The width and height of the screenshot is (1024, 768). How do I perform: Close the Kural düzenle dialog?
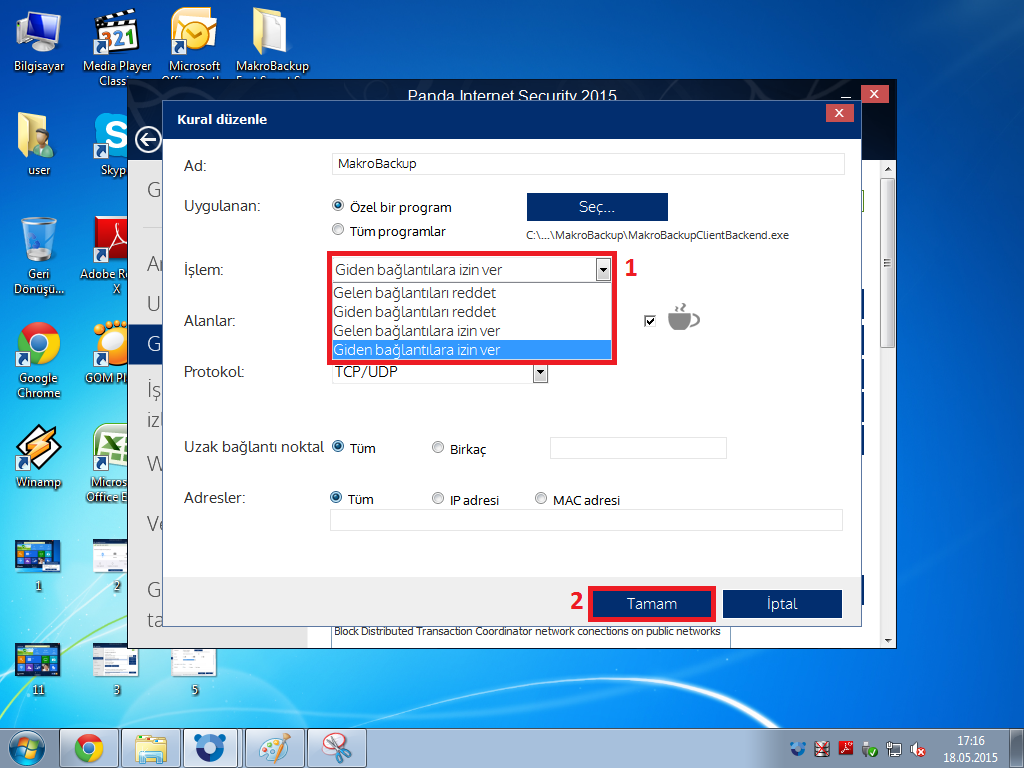[x=839, y=113]
